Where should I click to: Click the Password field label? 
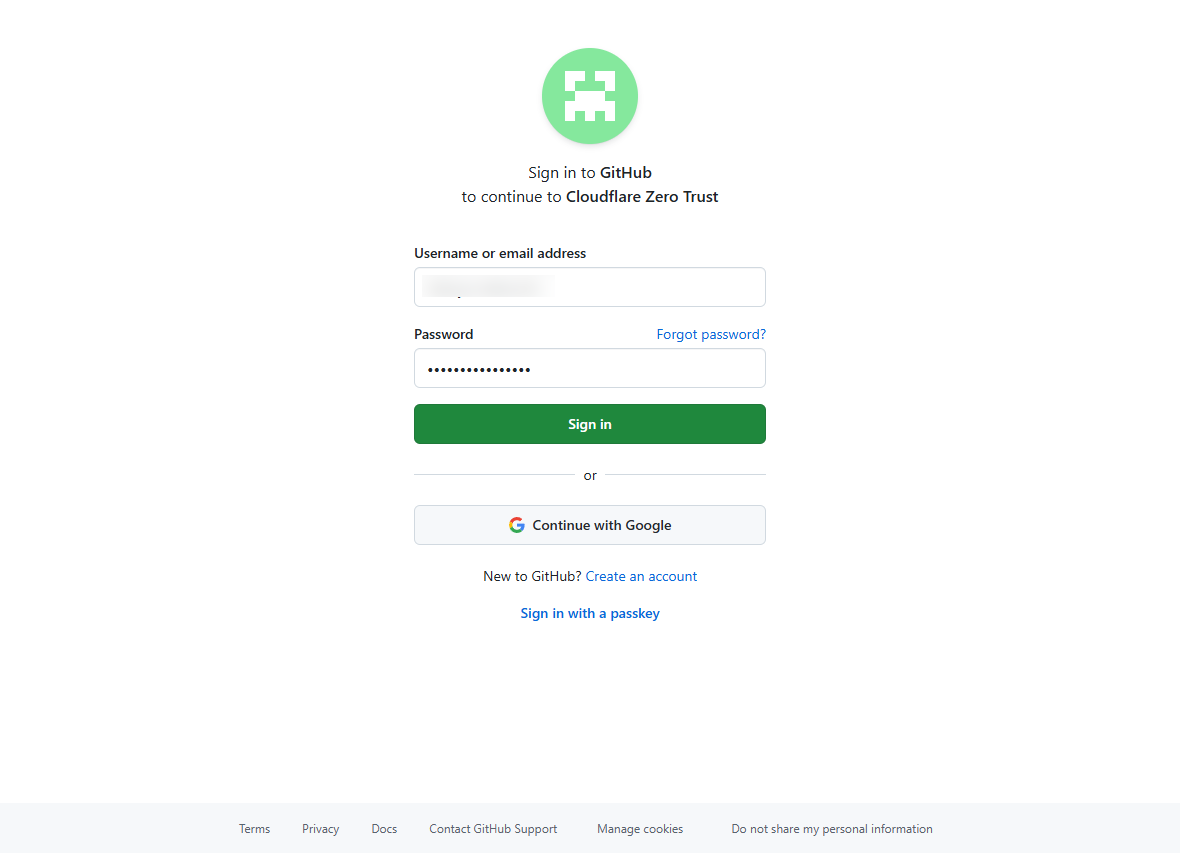(443, 334)
